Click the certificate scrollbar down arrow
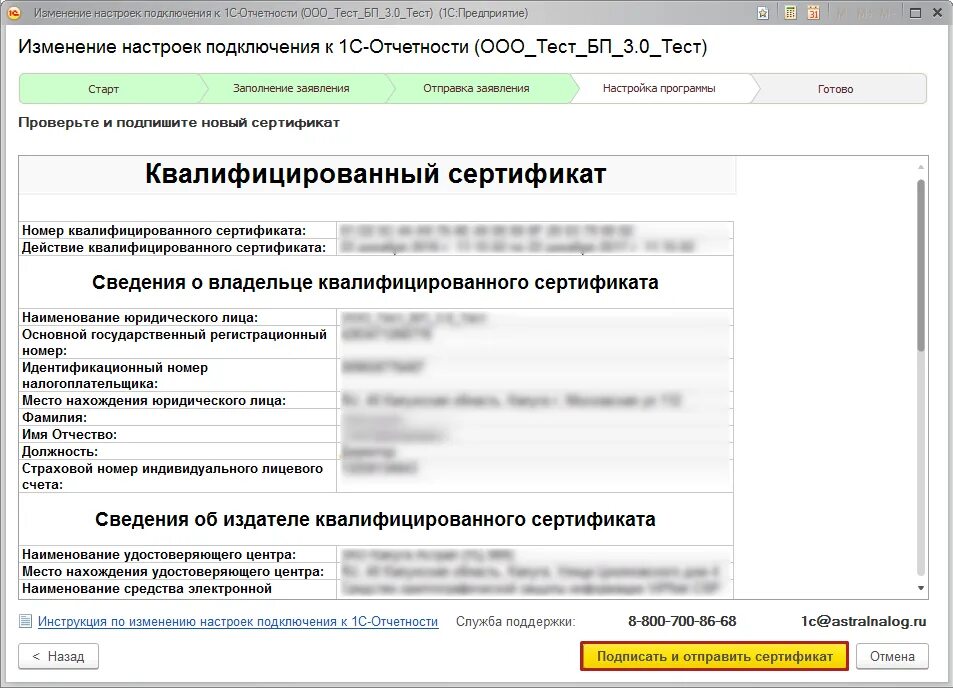 point(921,588)
